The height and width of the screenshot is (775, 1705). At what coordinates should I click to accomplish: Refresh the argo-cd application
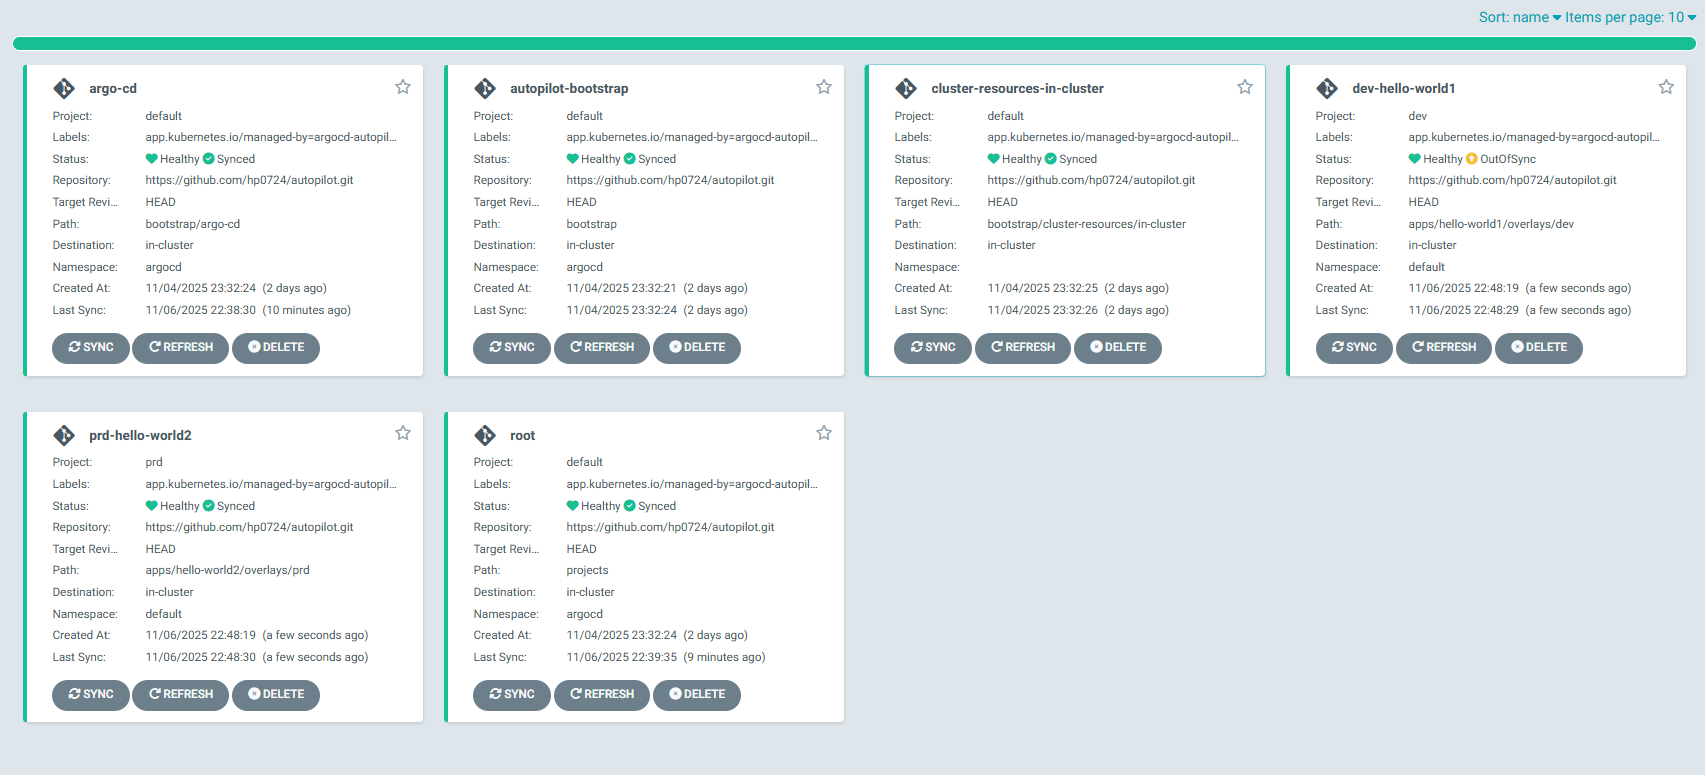(181, 347)
